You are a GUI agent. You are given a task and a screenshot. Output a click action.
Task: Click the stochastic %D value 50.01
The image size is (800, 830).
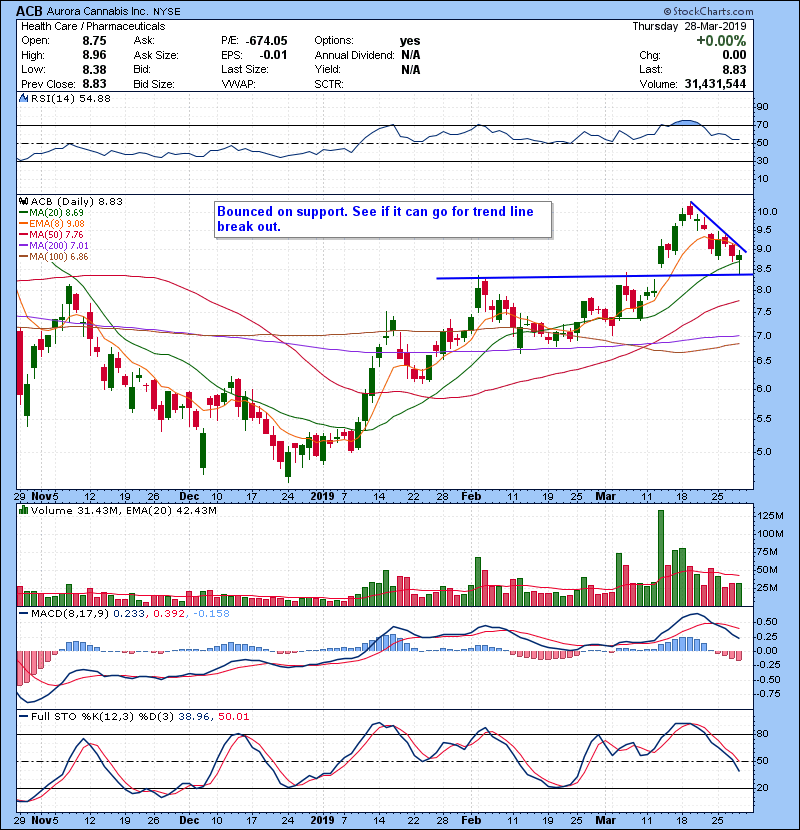[233, 716]
